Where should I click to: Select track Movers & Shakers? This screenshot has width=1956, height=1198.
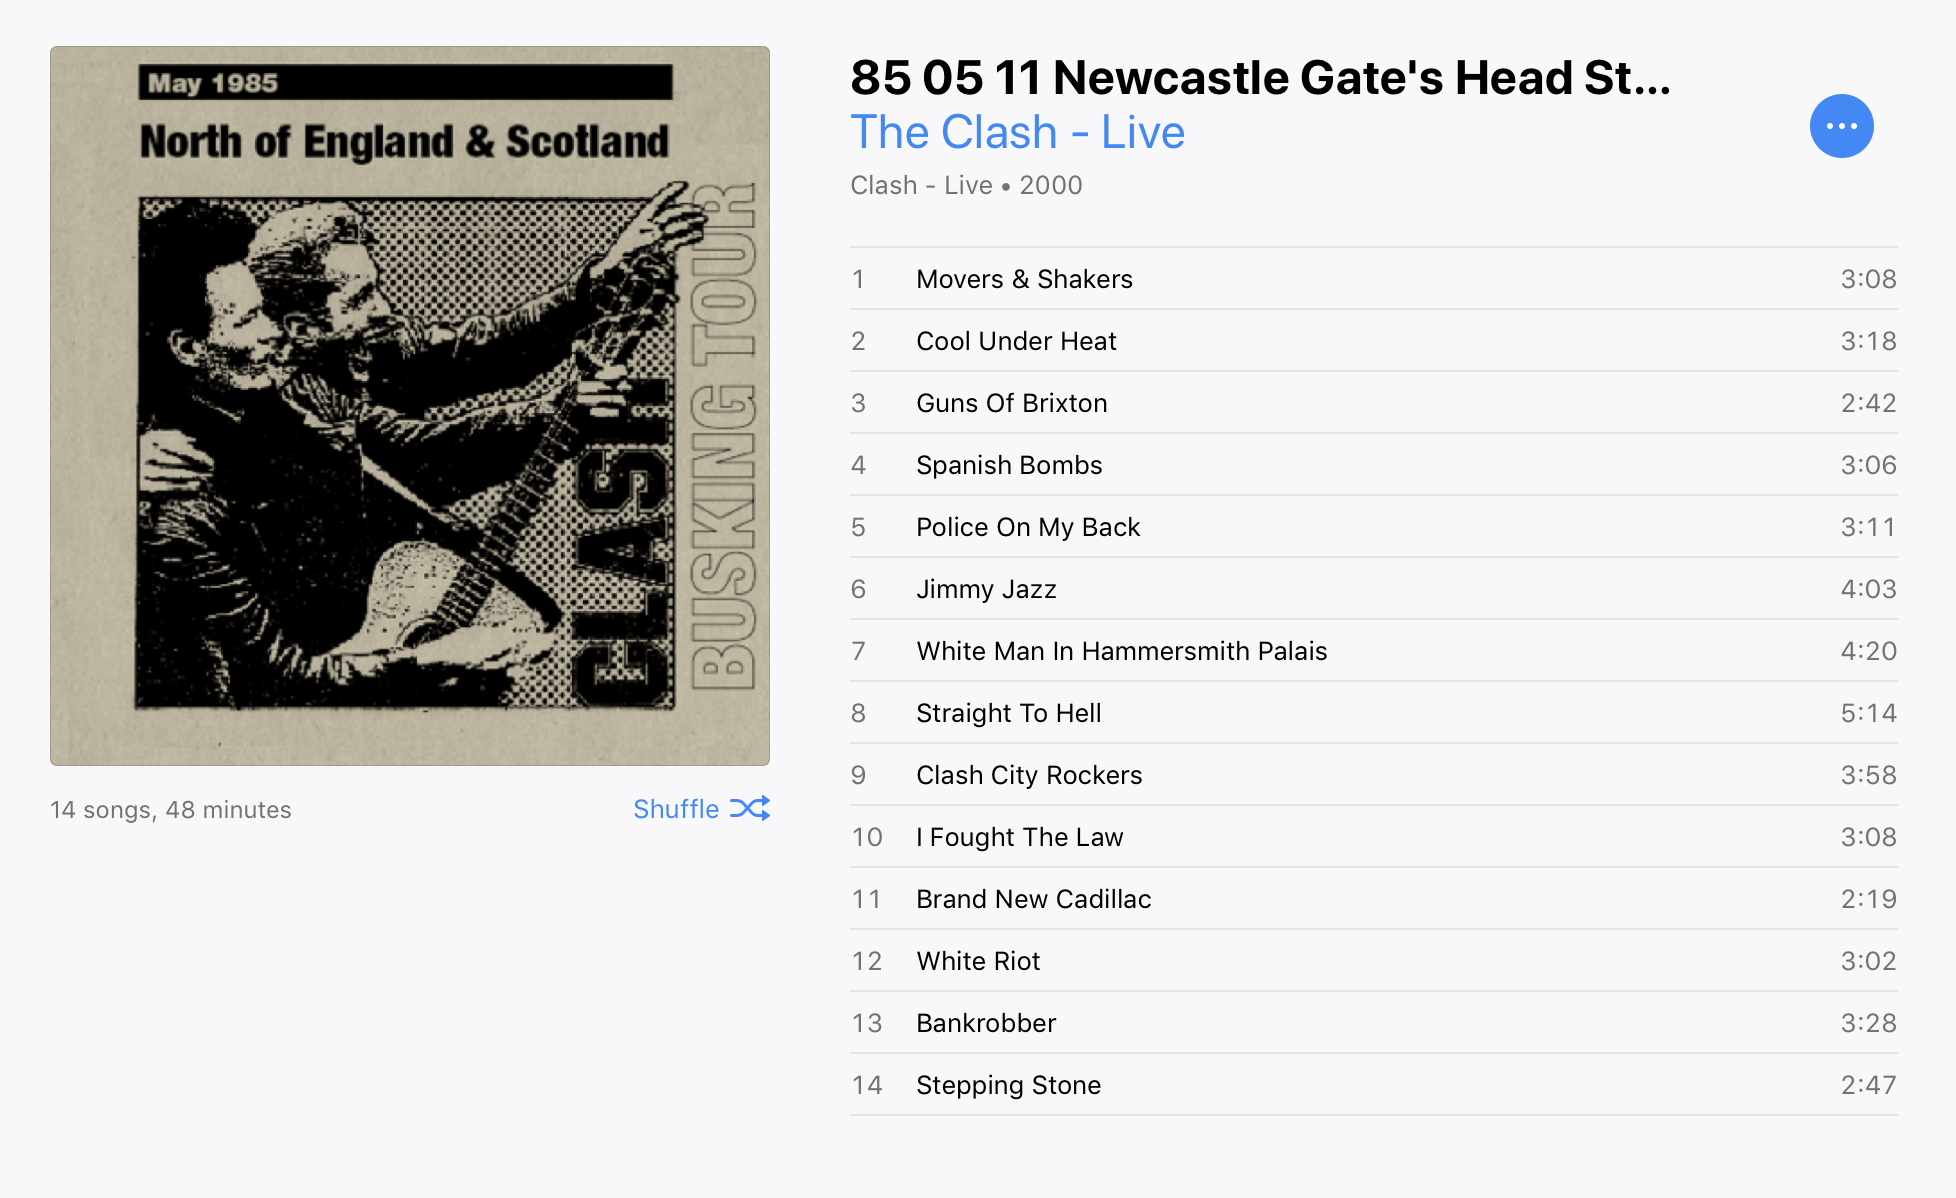point(1373,279)
